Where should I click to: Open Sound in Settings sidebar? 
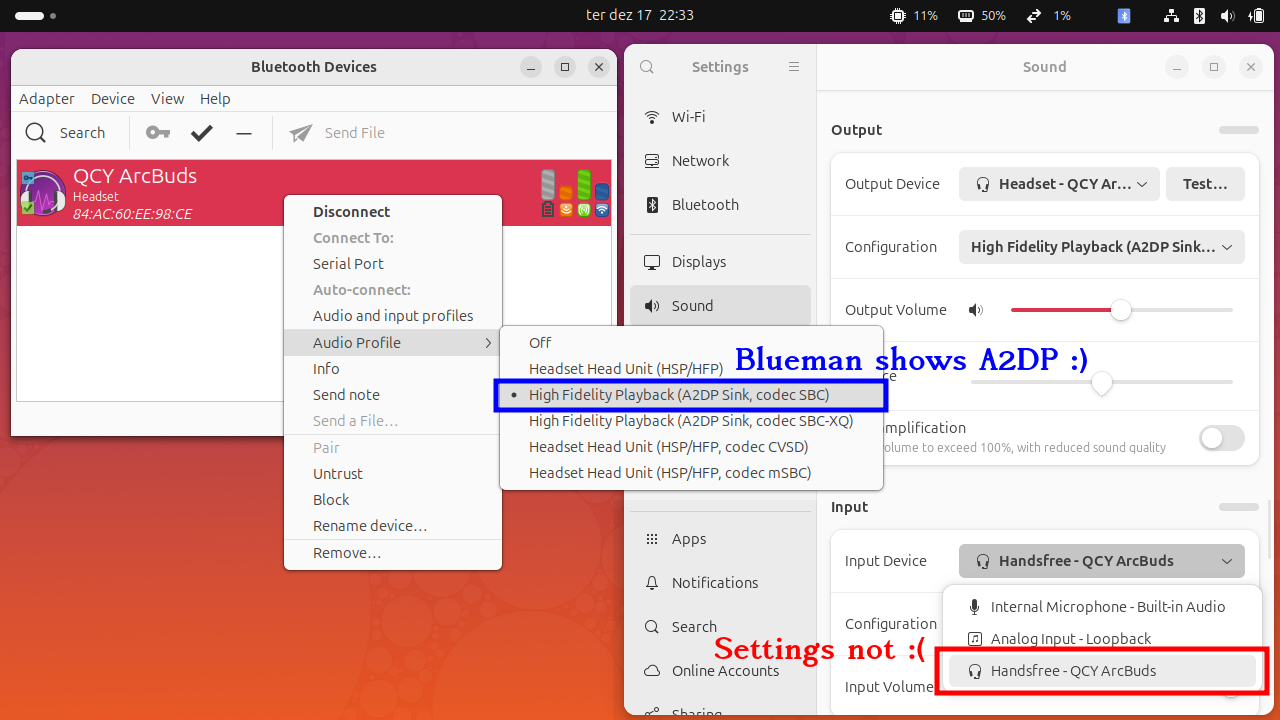[720, 306]
